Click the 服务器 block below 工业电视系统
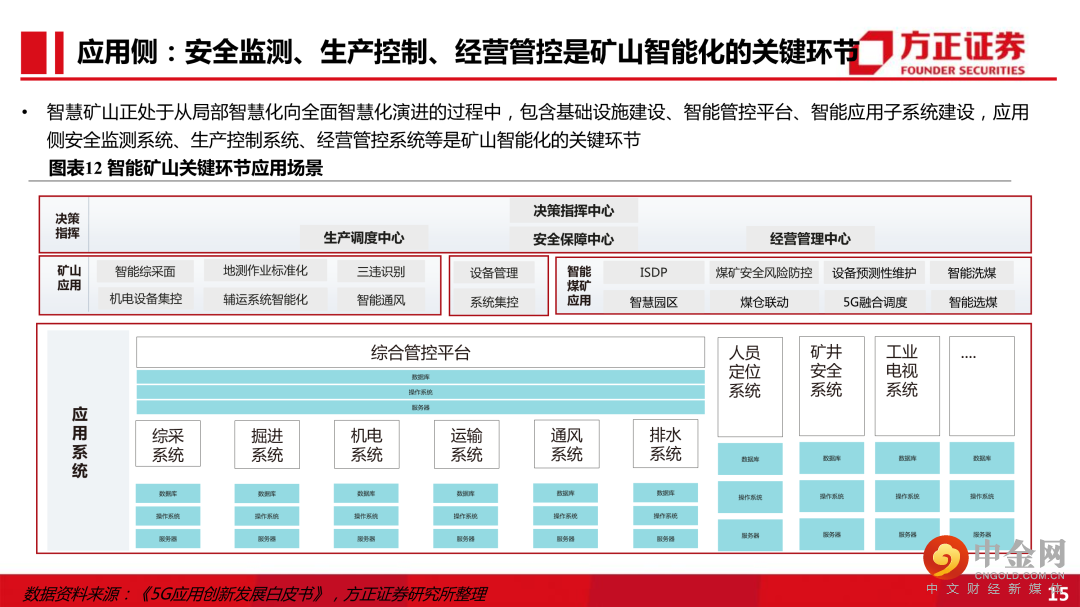This screenshot has width=1080, height=607. pos(907,534)
